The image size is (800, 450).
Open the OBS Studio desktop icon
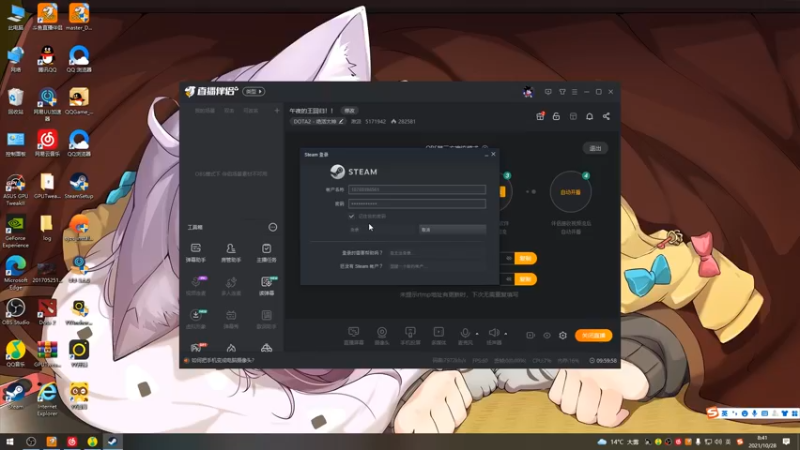16,312
